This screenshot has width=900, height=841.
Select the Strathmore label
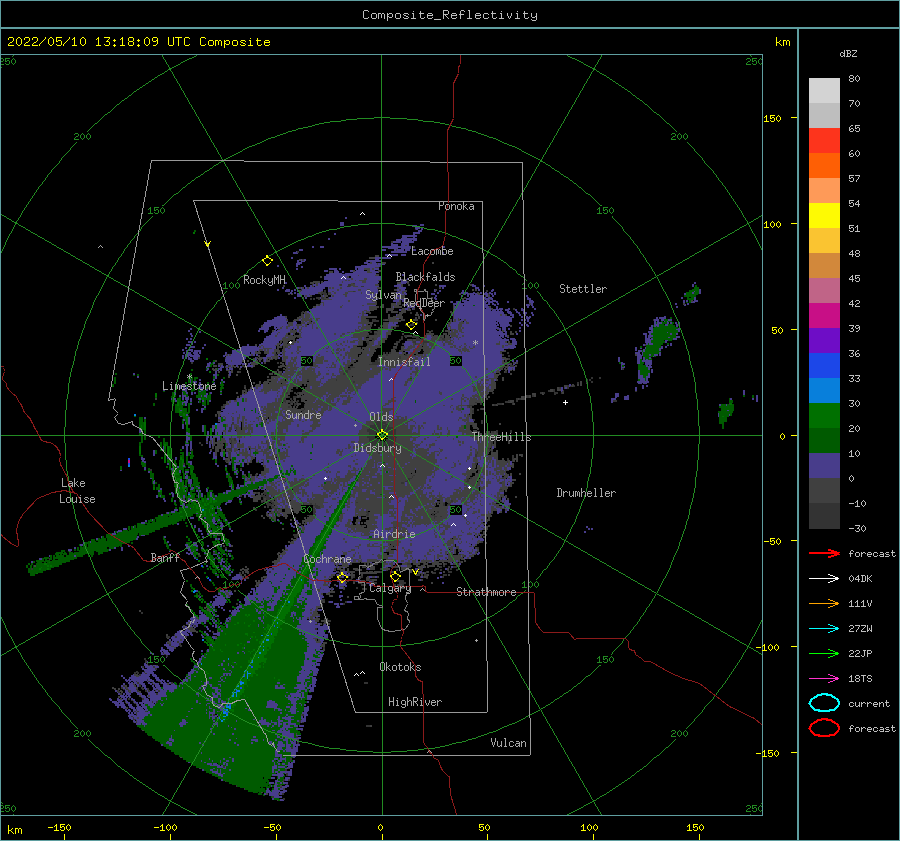pyautogui.click(x=486, y=592)
